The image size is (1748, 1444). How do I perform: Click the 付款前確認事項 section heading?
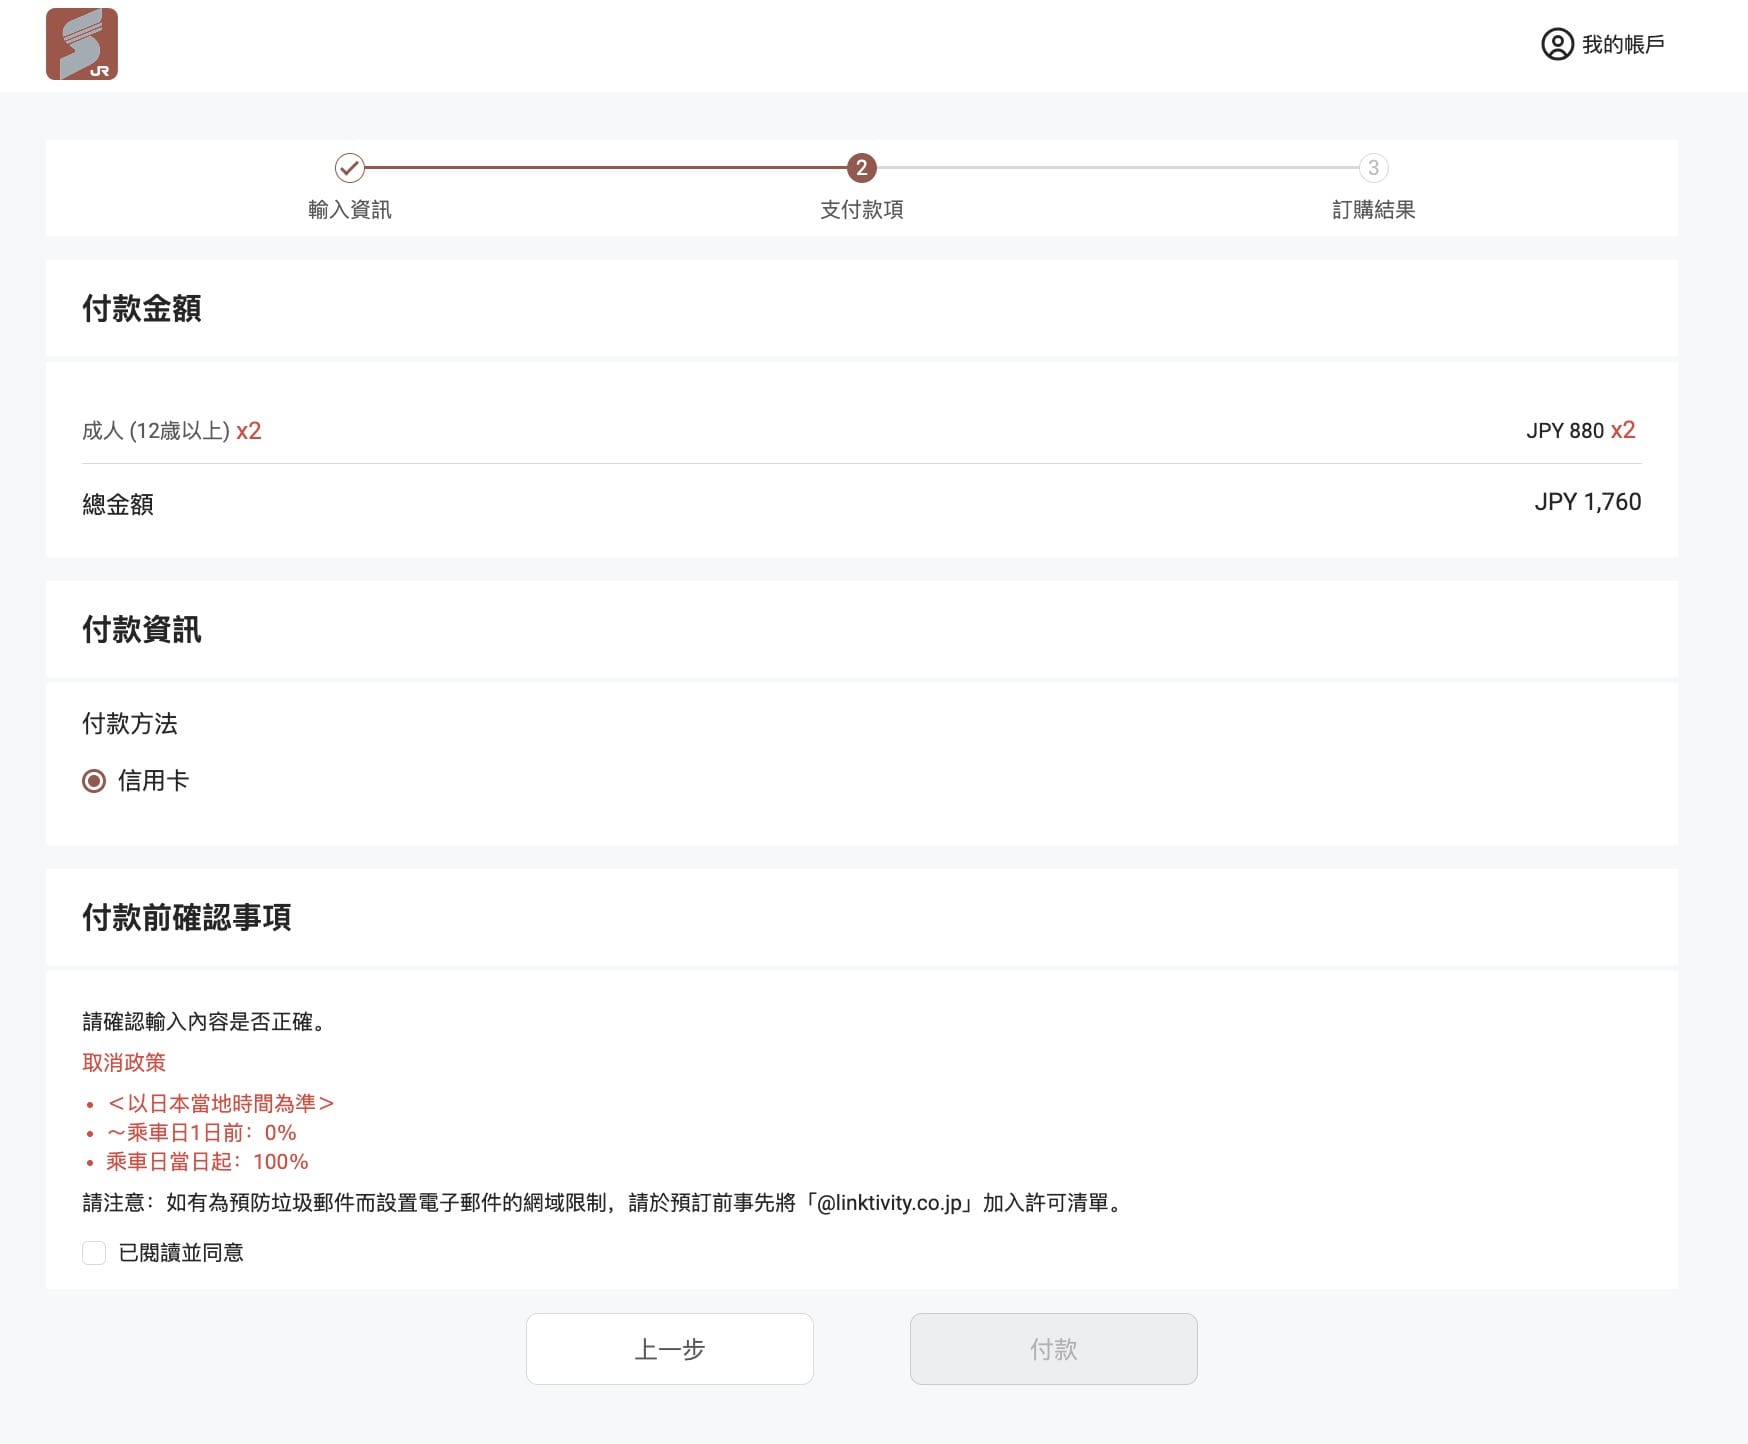tap(186, 917)
